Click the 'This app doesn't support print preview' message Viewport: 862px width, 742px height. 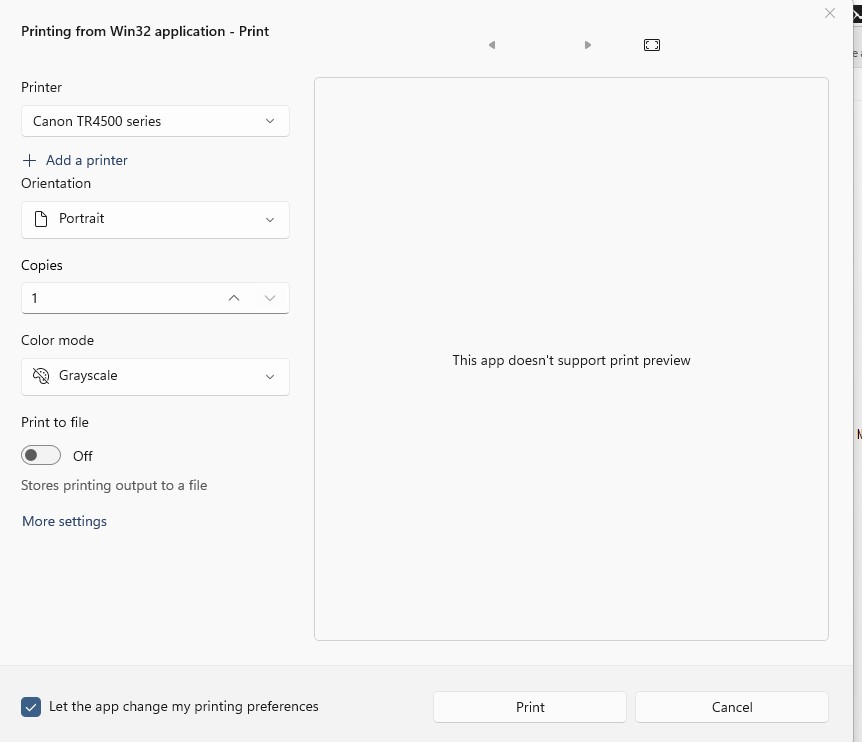[x=571, y=360]
